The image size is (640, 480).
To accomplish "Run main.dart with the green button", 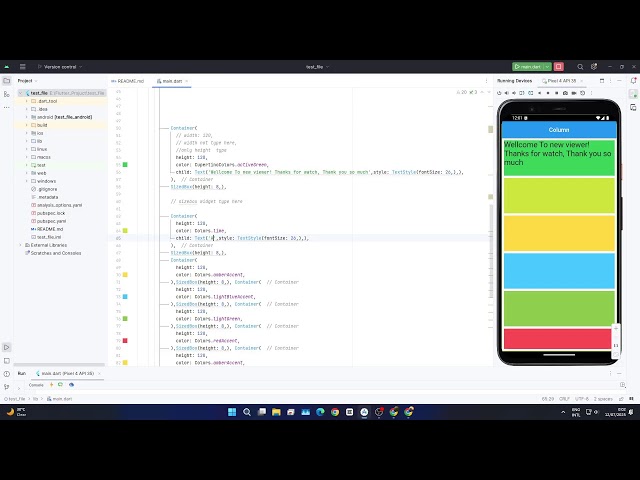I will pyautogui.click(x=528, y=67).
